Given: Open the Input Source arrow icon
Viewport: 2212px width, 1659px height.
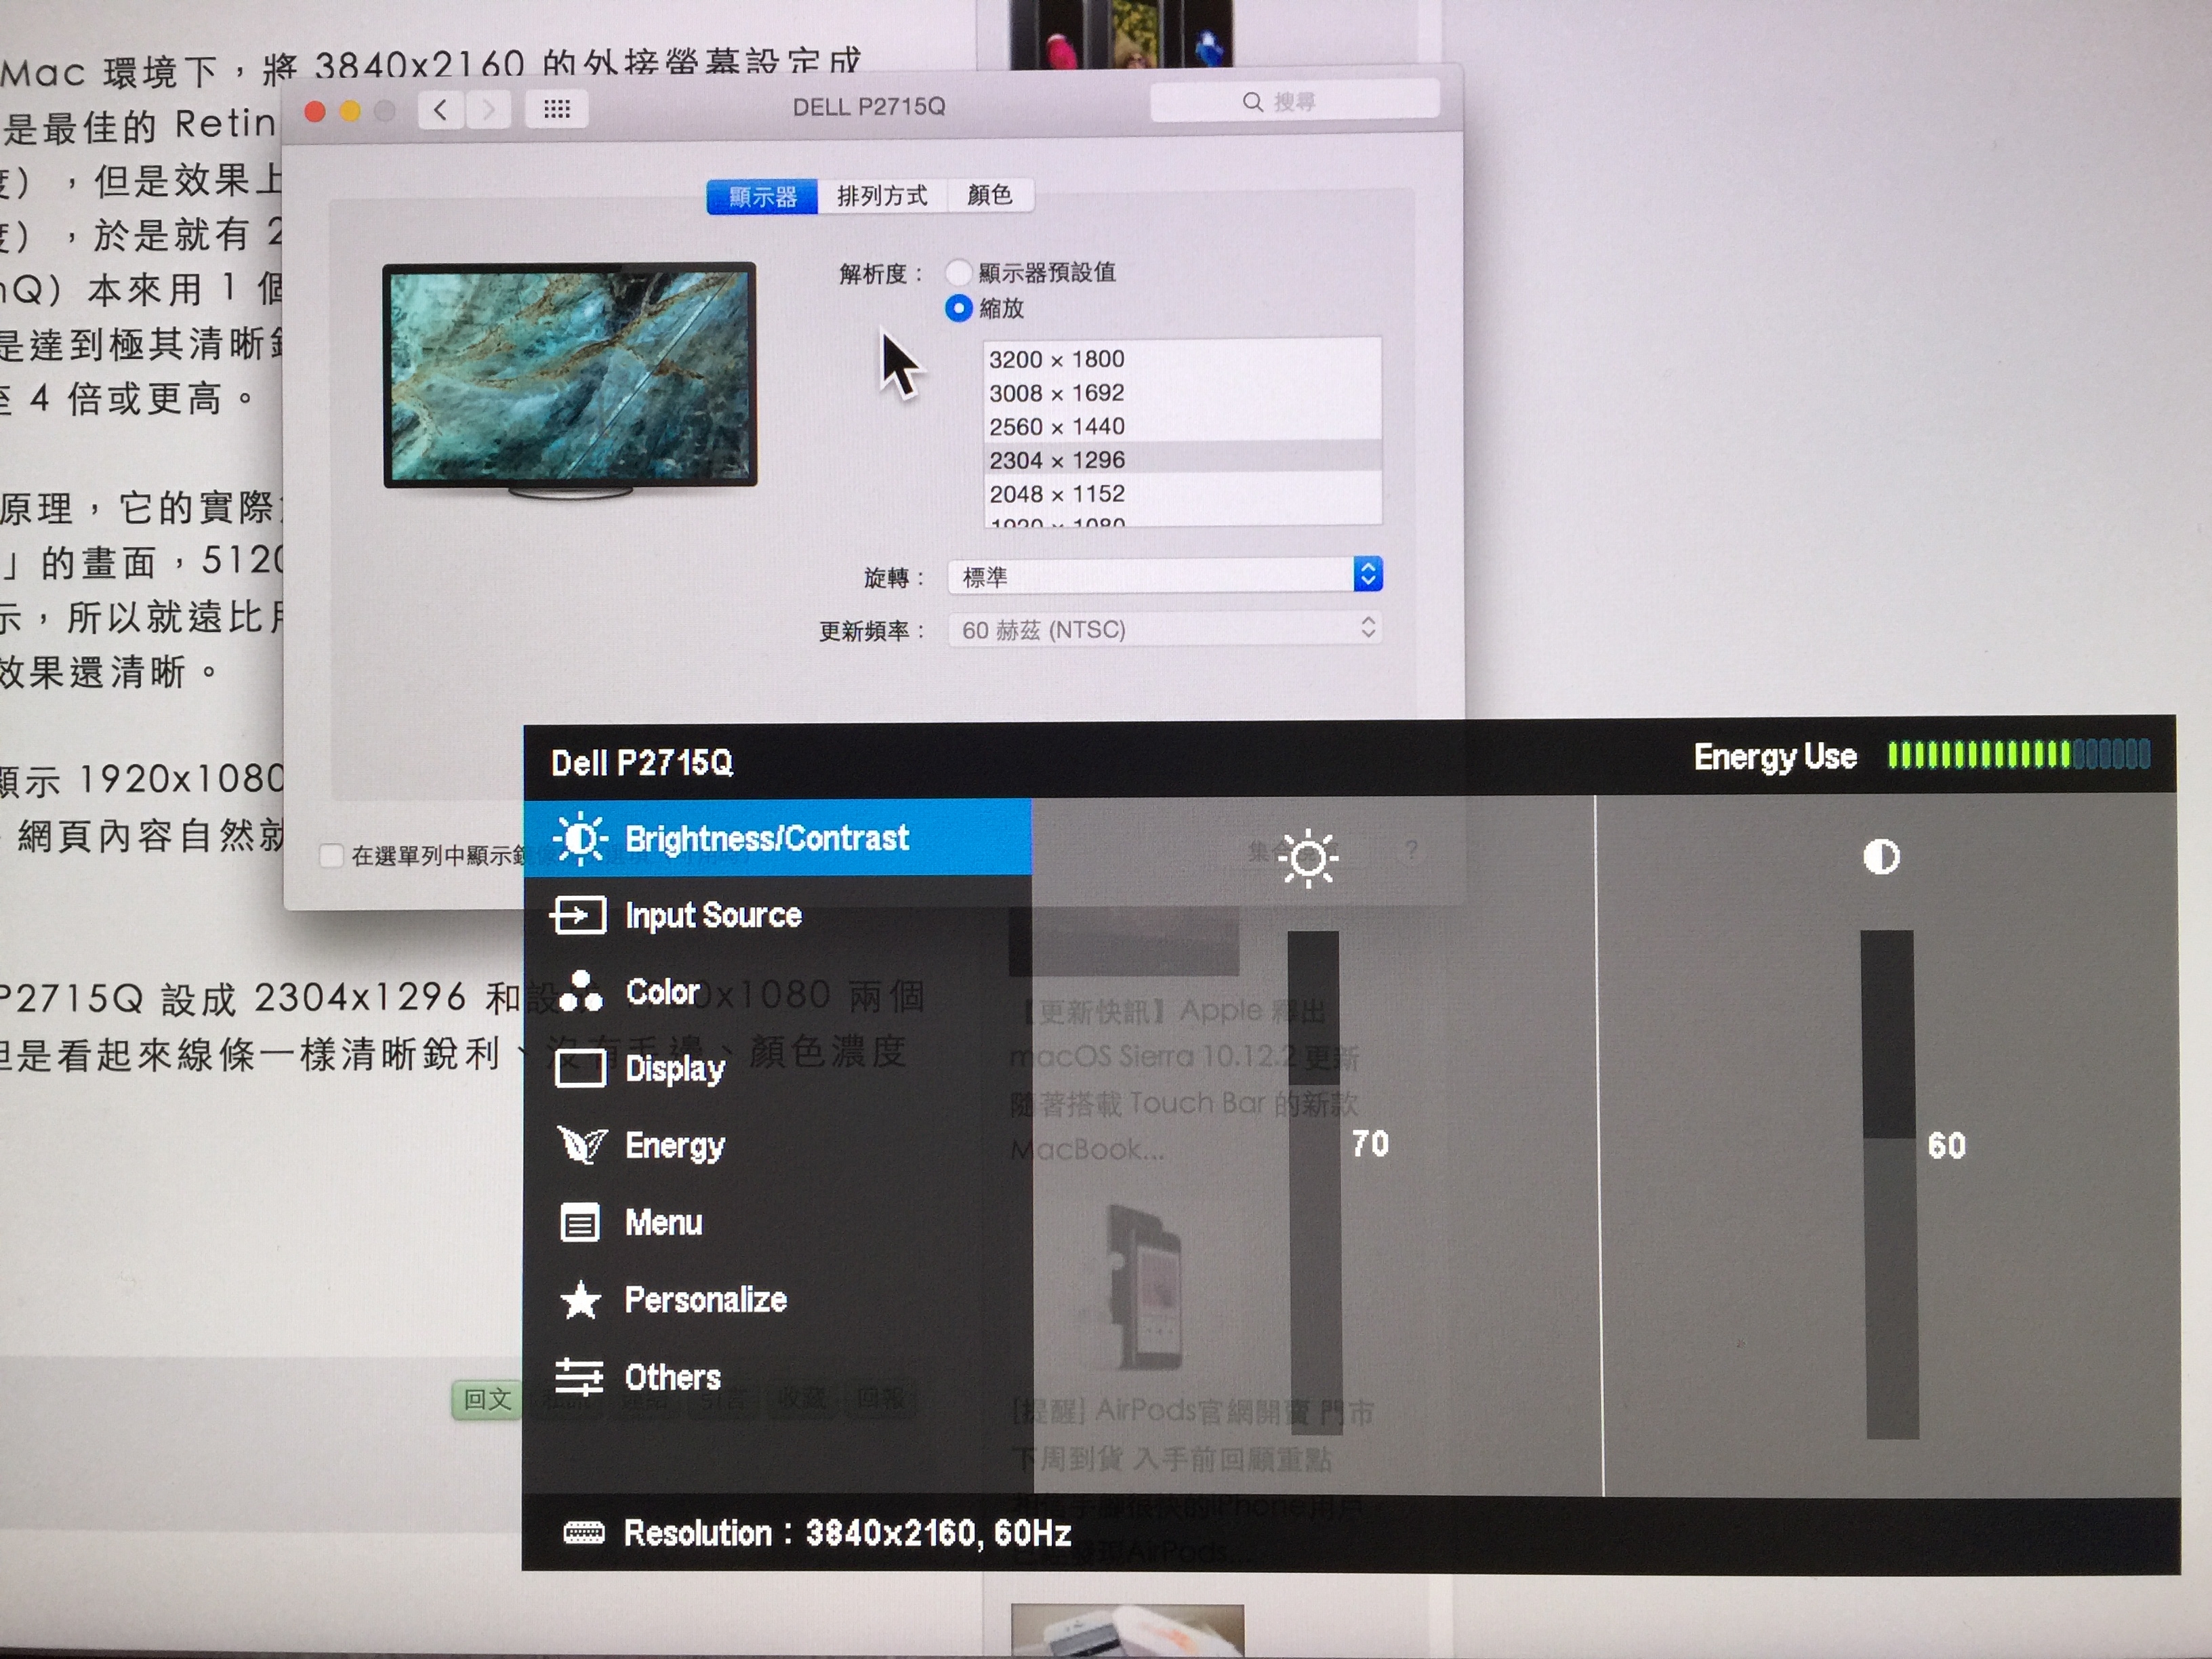Looking at the screenshot, I should [x=578, y=915].
